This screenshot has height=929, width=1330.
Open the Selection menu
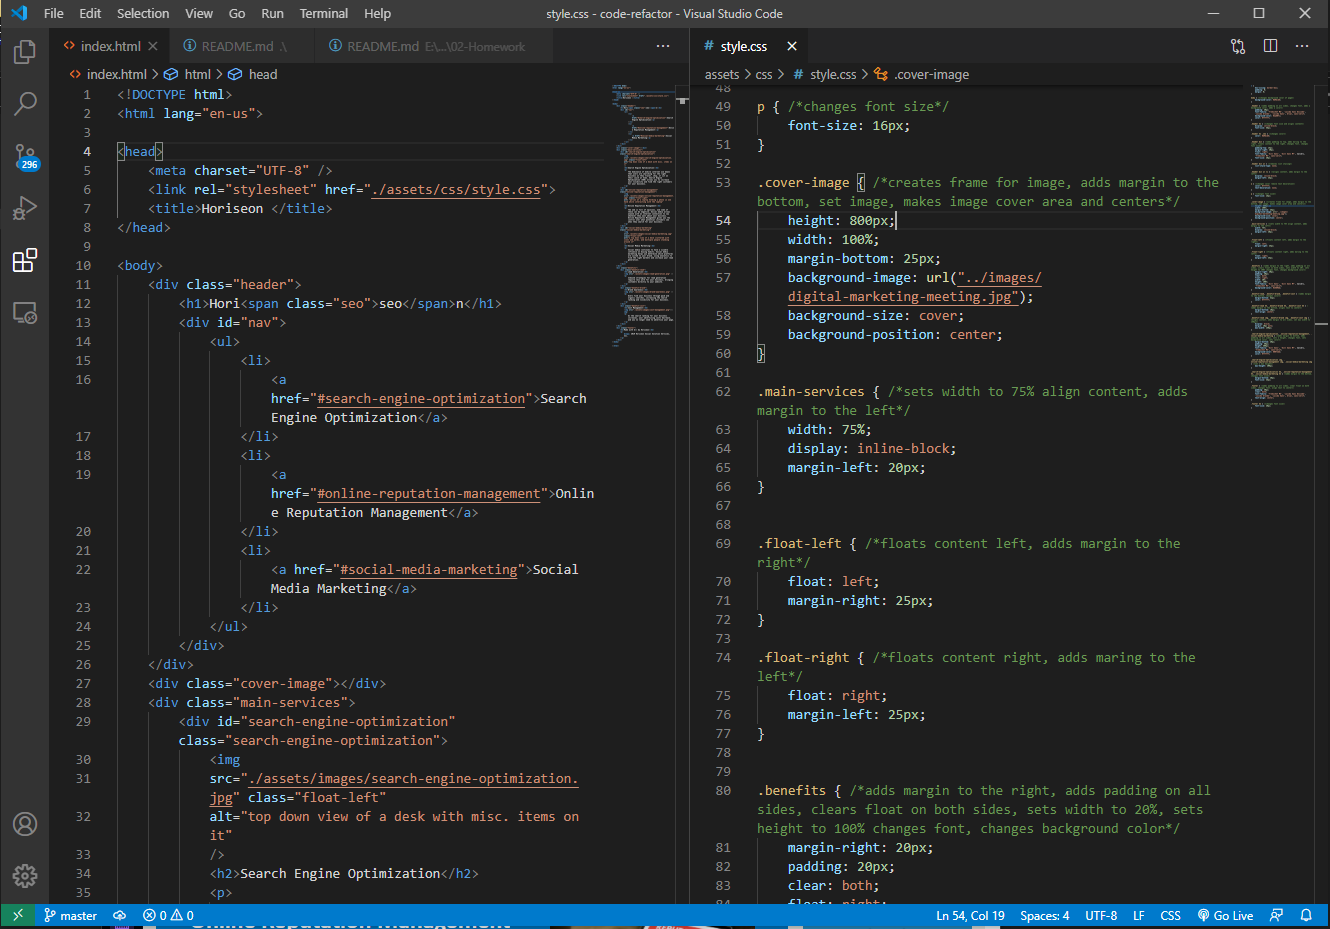click(143, 13)
